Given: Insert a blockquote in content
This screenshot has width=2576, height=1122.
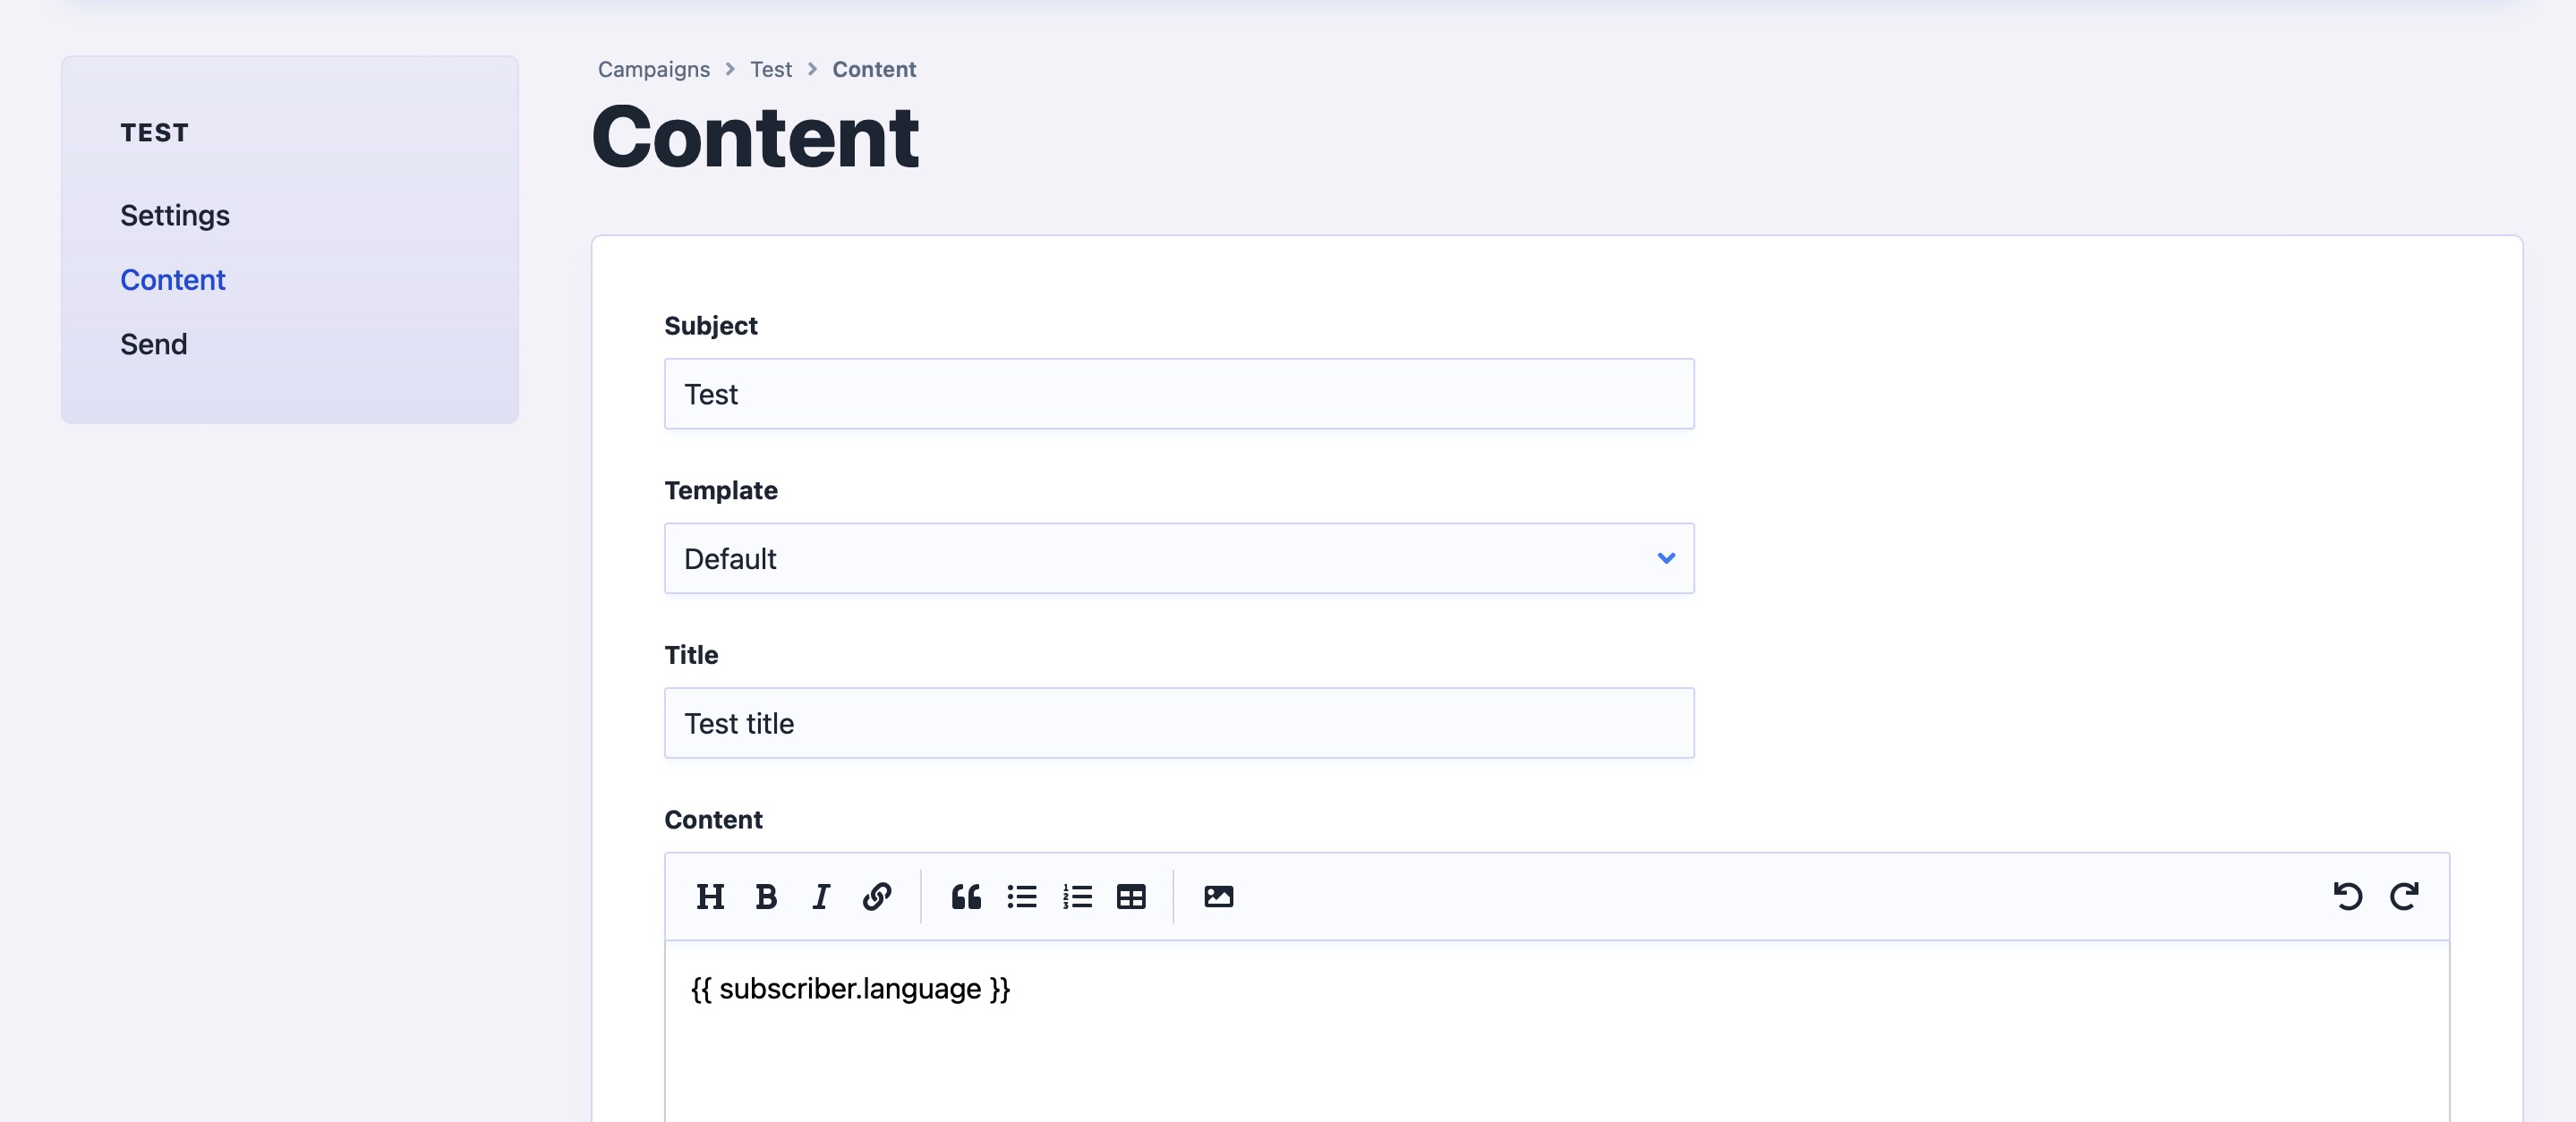Looking at the screenshot, I should tap(966, 897).
